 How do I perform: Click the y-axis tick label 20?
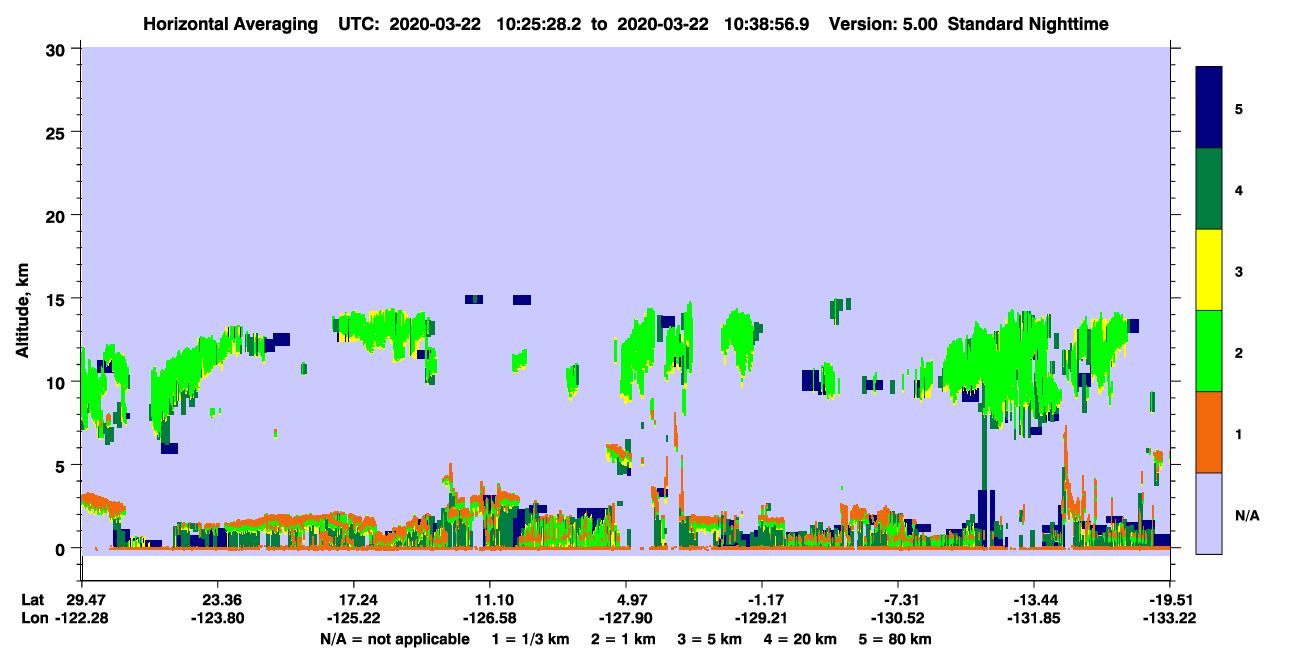tap(58, 215)
